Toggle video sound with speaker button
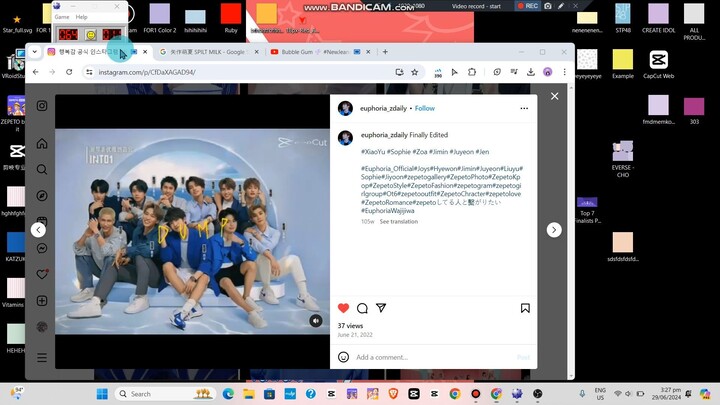This screenshot has height=405, width=720. [x=315, y=321]
